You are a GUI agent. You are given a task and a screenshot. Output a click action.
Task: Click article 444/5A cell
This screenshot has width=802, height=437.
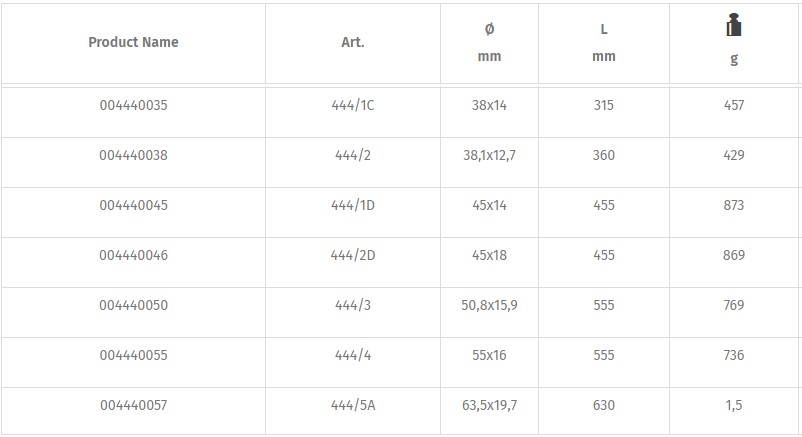353,405
